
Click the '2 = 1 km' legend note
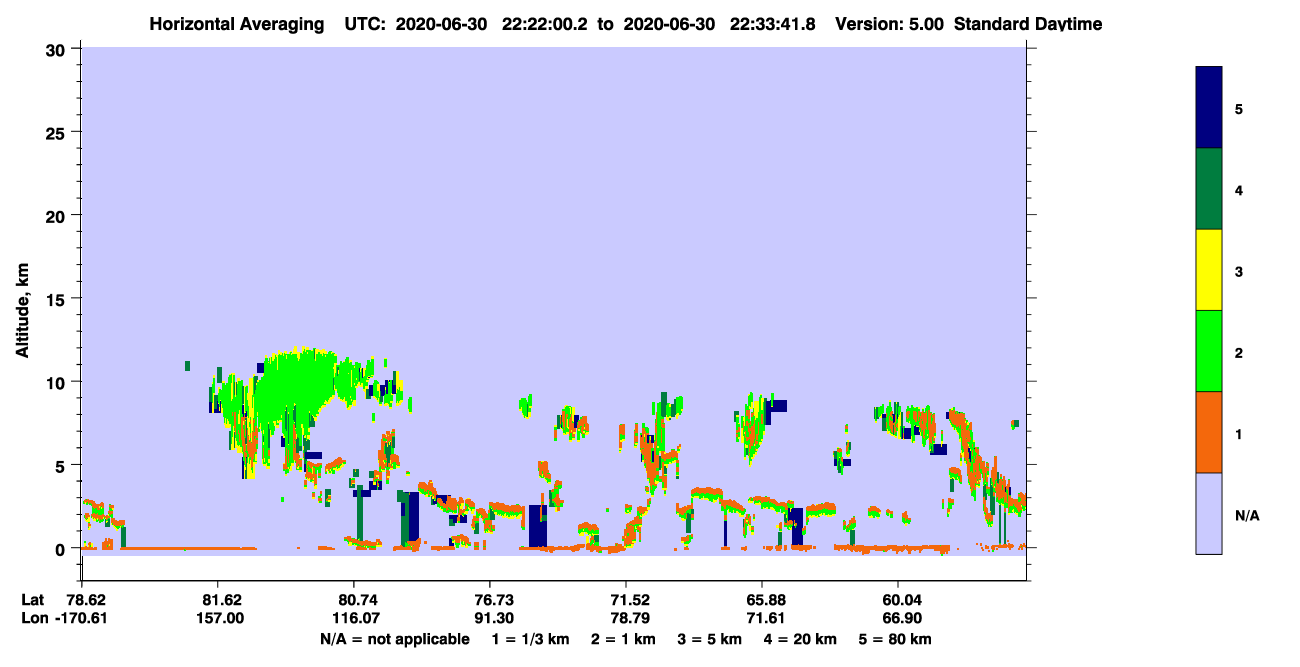coord(623,639)
